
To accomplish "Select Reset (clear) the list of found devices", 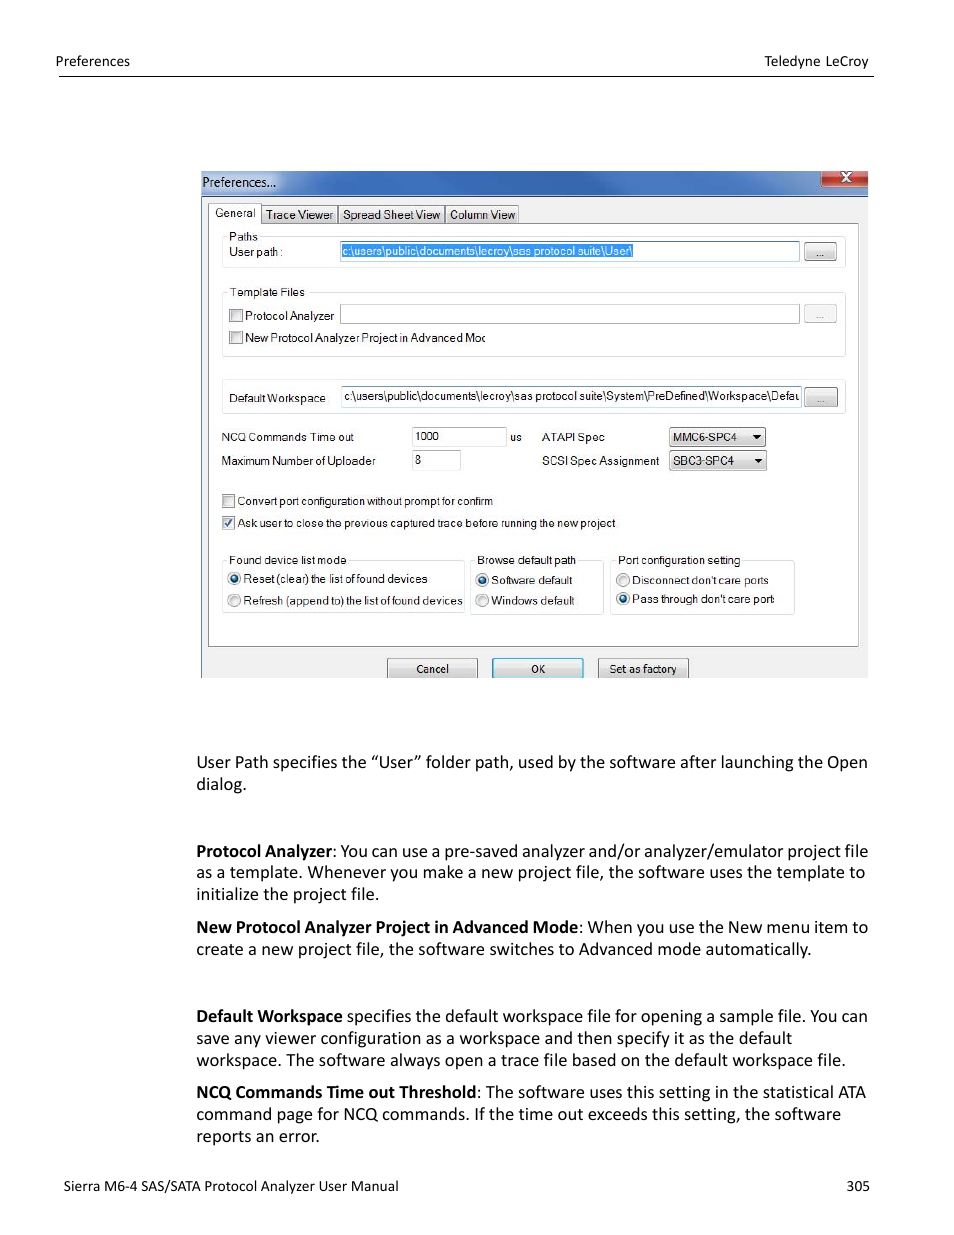I will click(234, 579).
